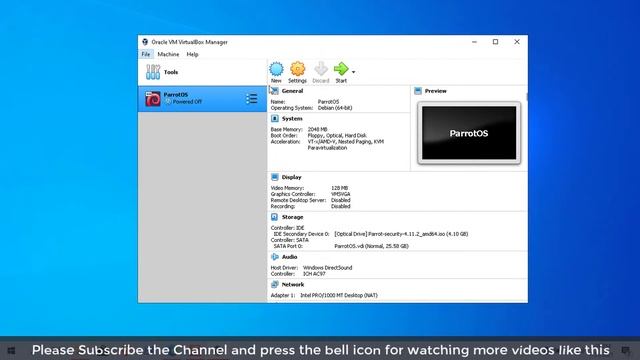Click the Operating System Debian (64-bit) value

pyautogui.click(x=335, y=108)
